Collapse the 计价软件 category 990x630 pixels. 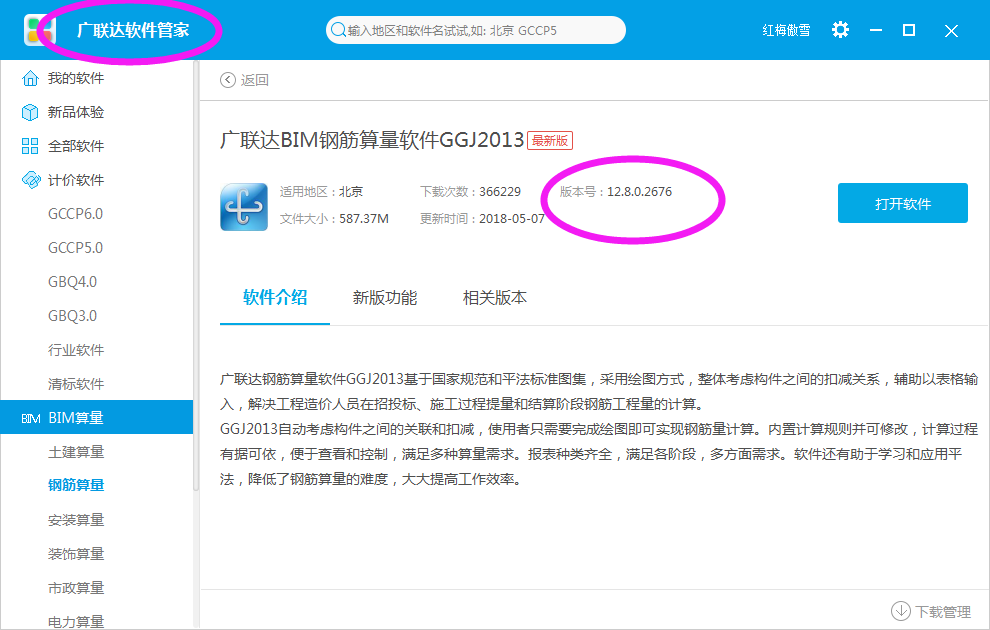76,181
